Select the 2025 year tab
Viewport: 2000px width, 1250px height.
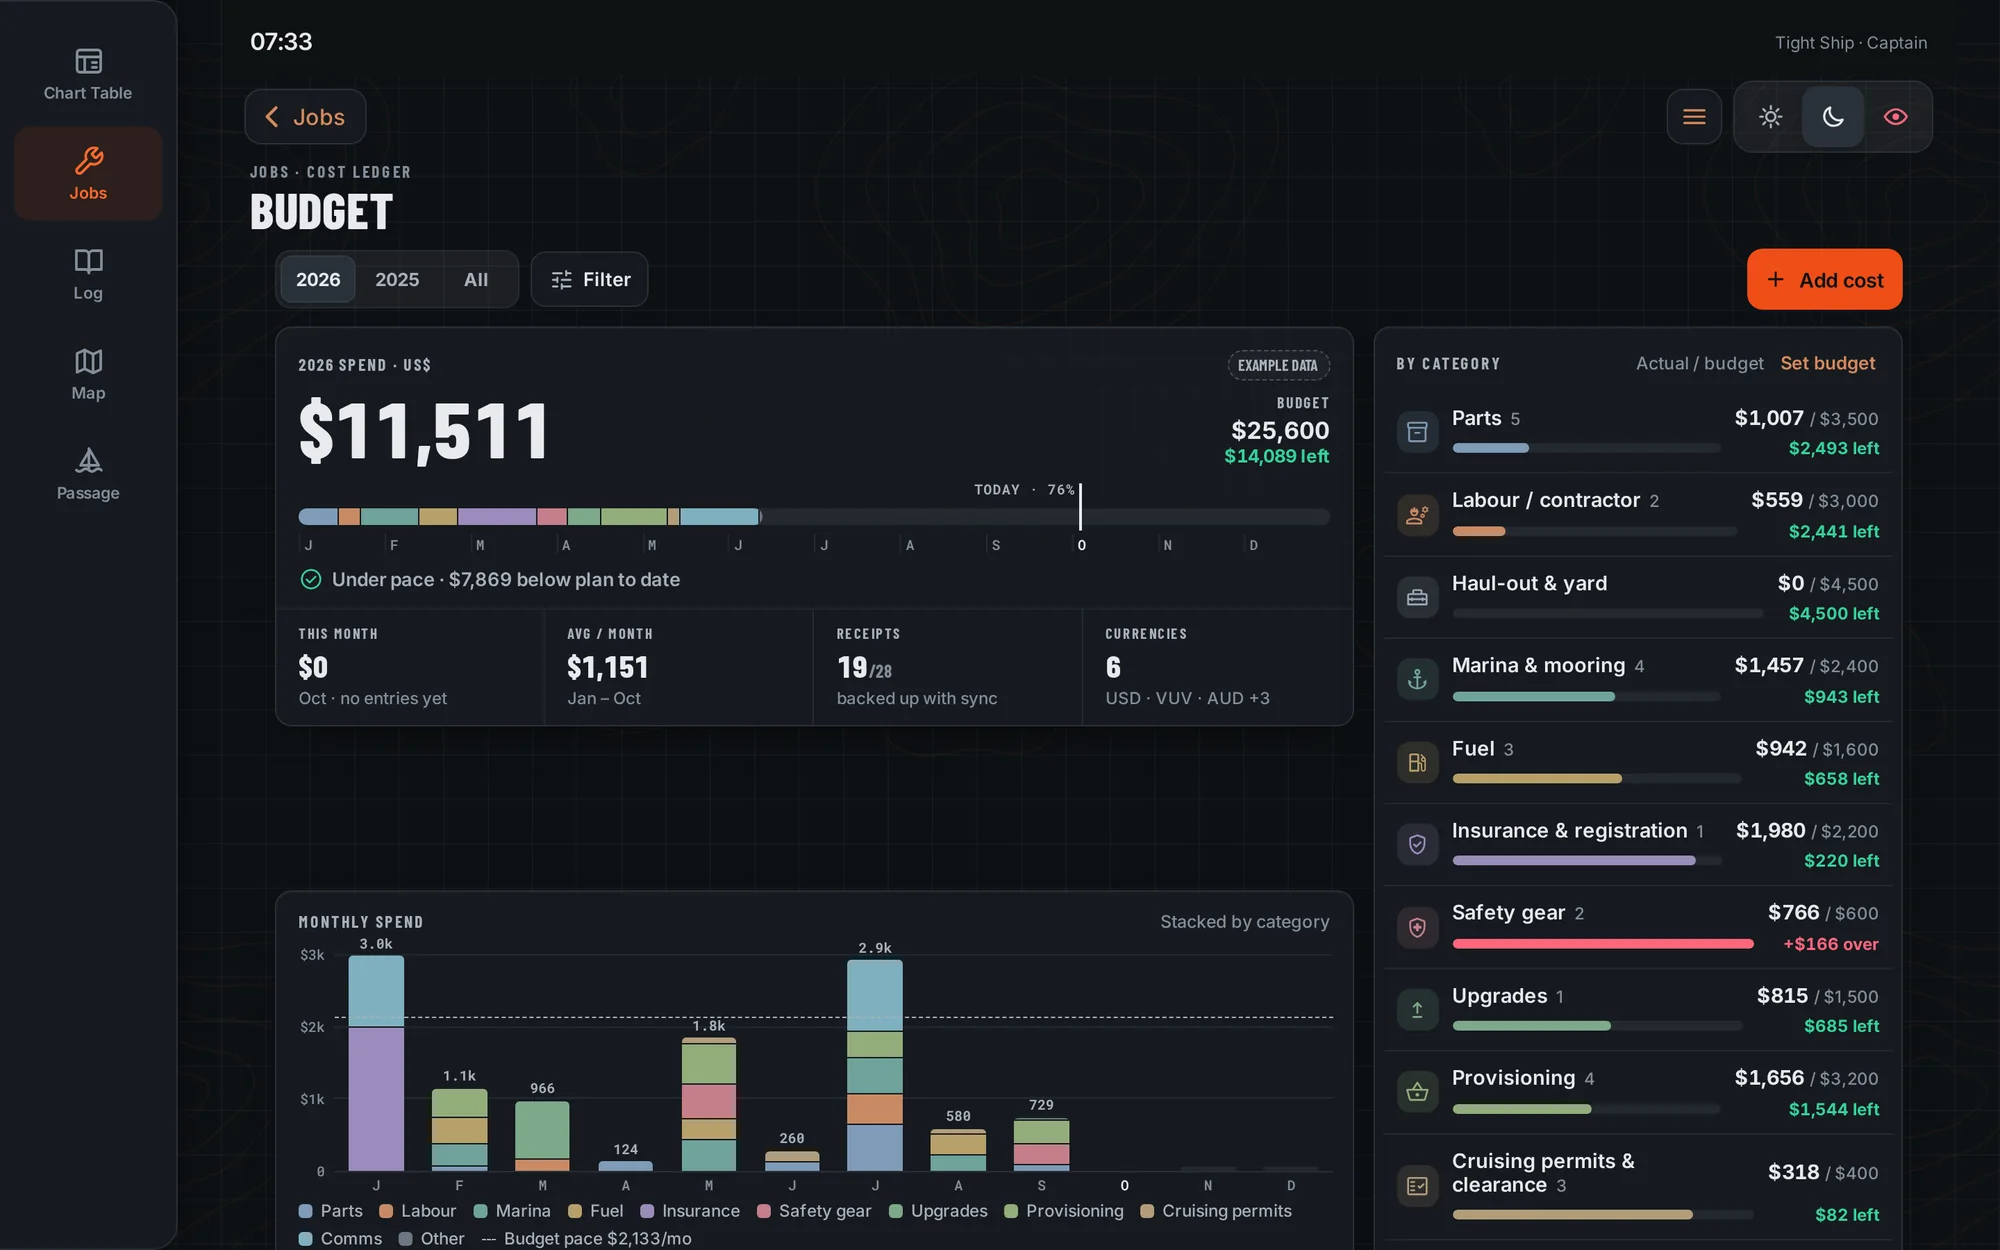pyautogui.click(x=397, y=280)
